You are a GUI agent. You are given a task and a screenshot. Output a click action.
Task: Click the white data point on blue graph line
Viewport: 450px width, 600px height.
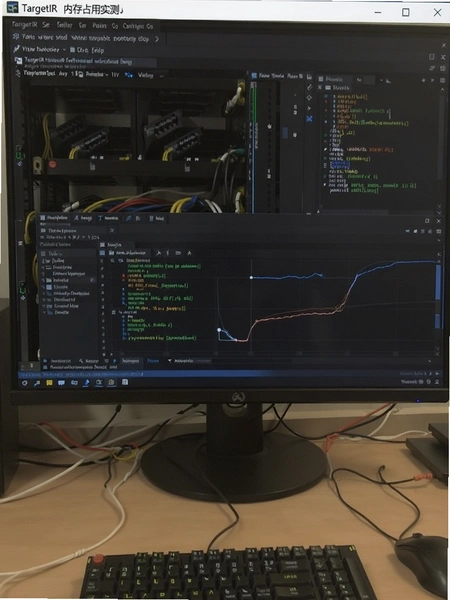click(x=251, y=277)
